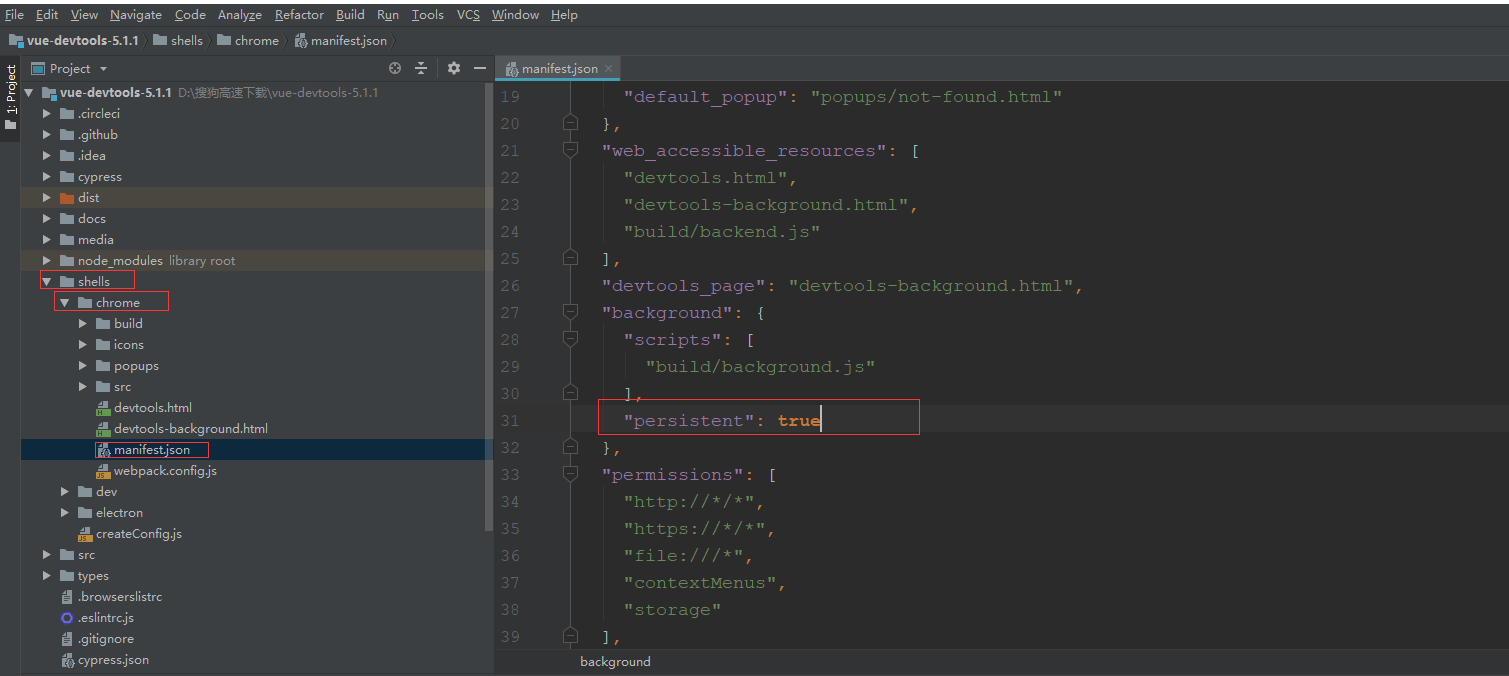Screen dimensions: 1509x676
Task: Collapse the vue-devtools-5.1.1 root folder
Action: click(28, 92)
